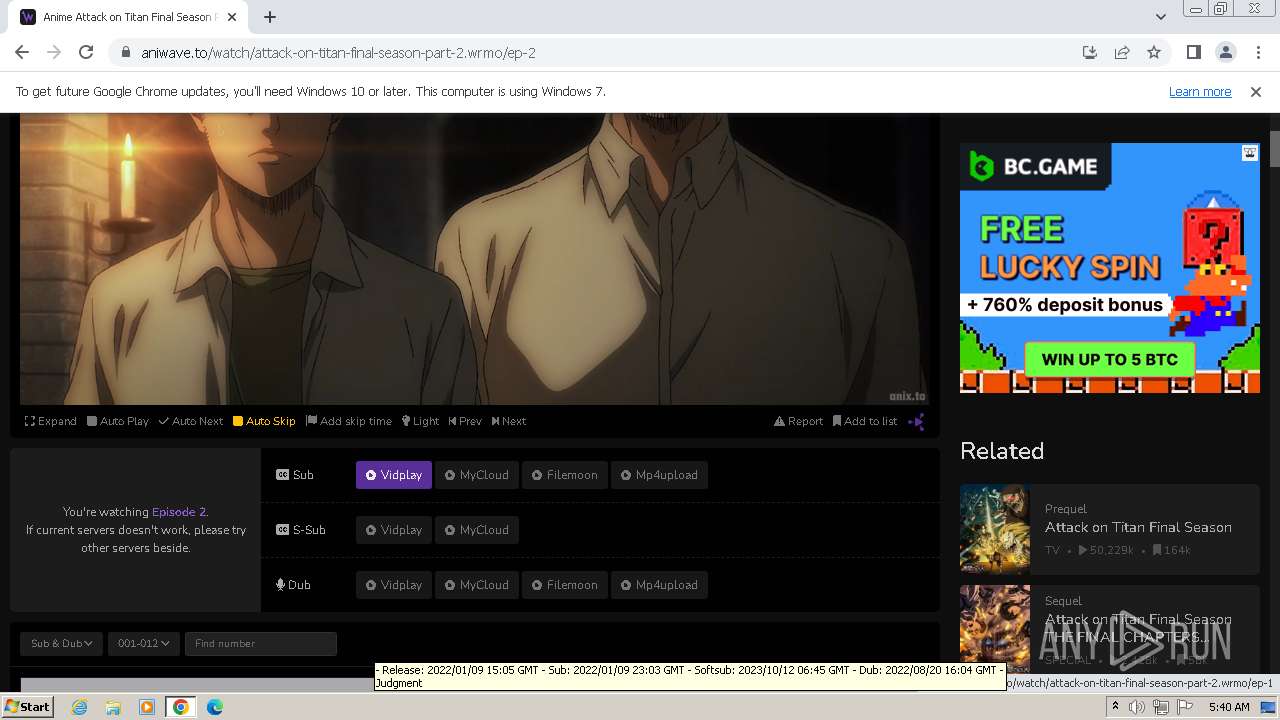Launch Internet Explorer from taskbar
Viewport: 1280px width, 720px height.
(79, 707)
